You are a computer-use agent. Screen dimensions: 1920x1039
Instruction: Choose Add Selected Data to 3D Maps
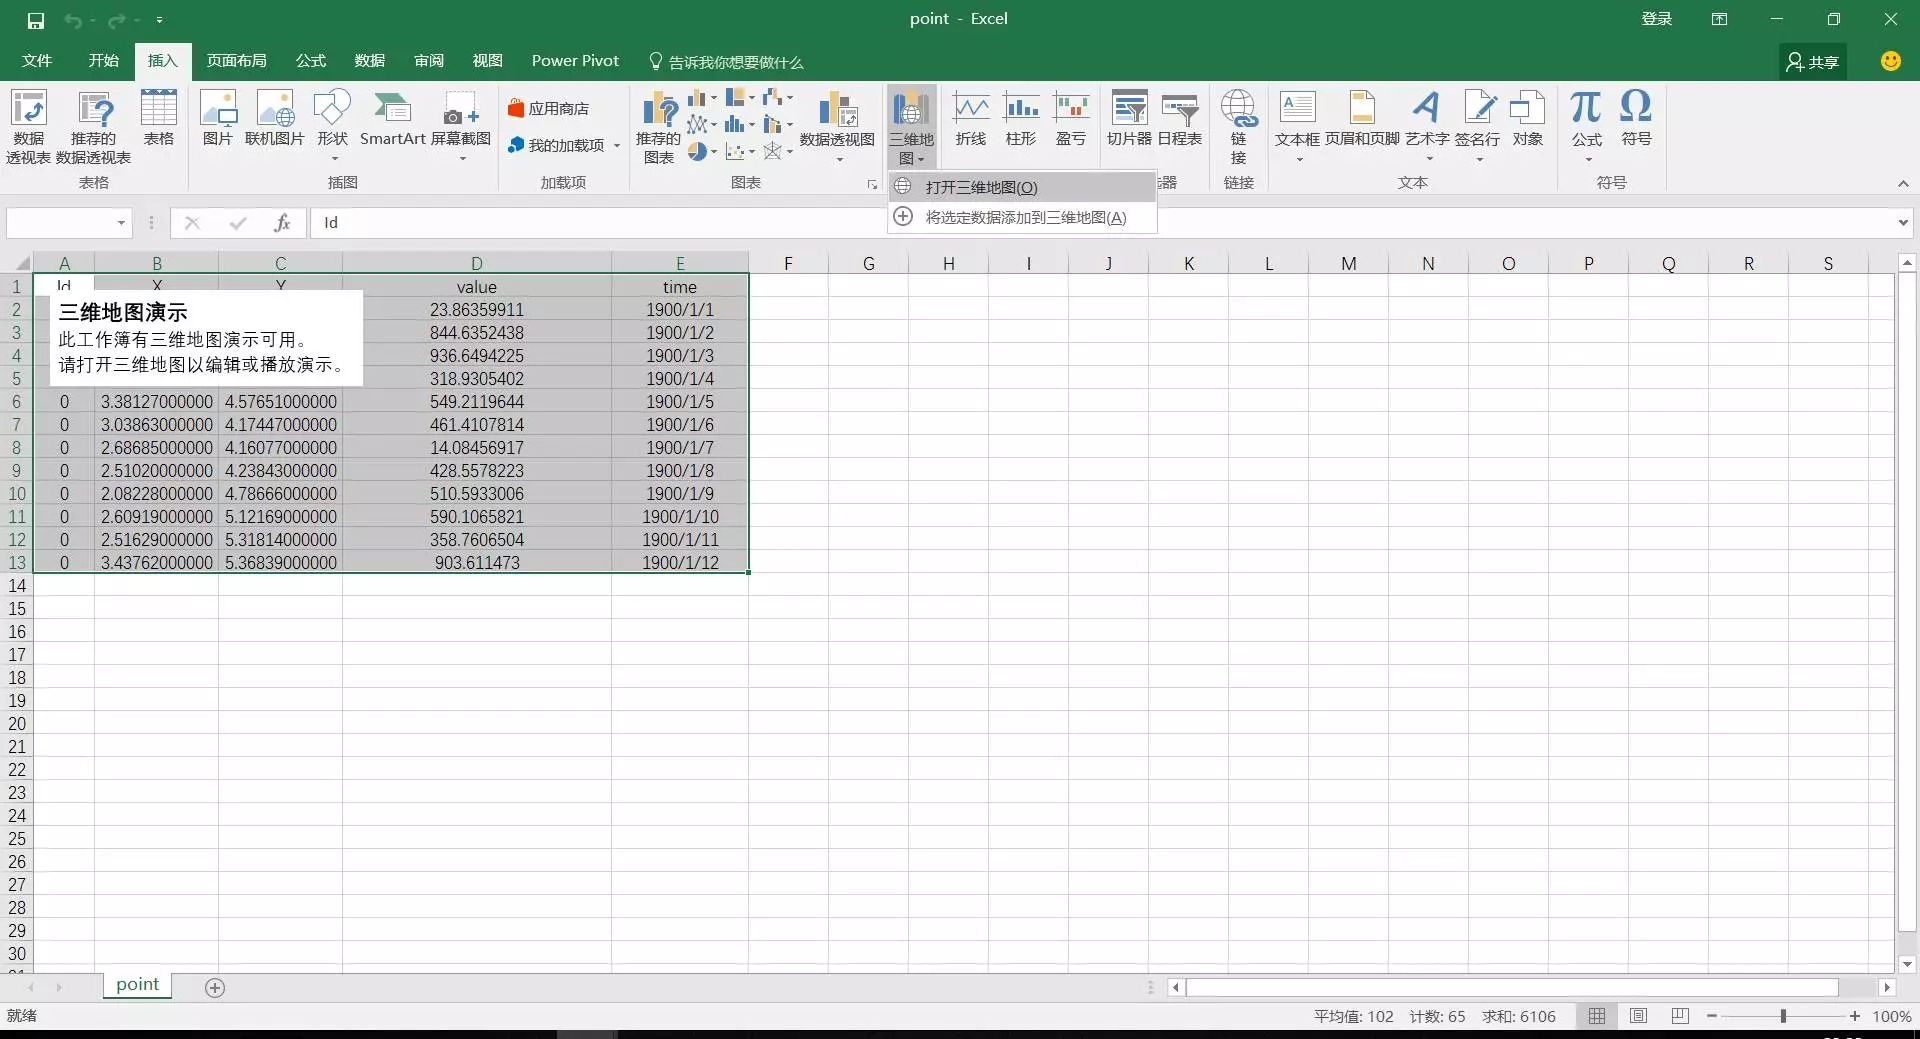[x=1022, y=217]
